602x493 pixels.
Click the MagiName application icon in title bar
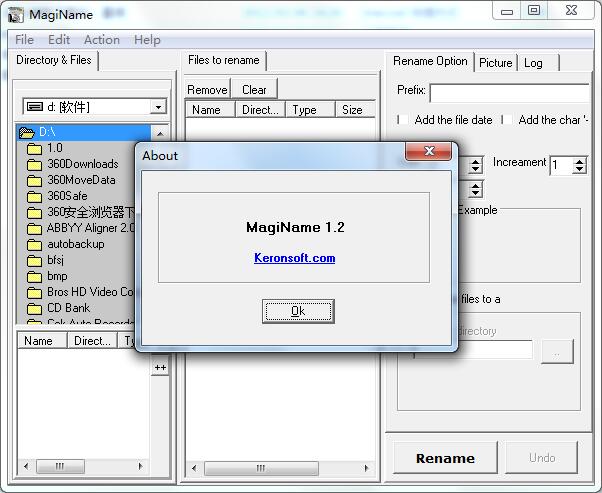16,15
